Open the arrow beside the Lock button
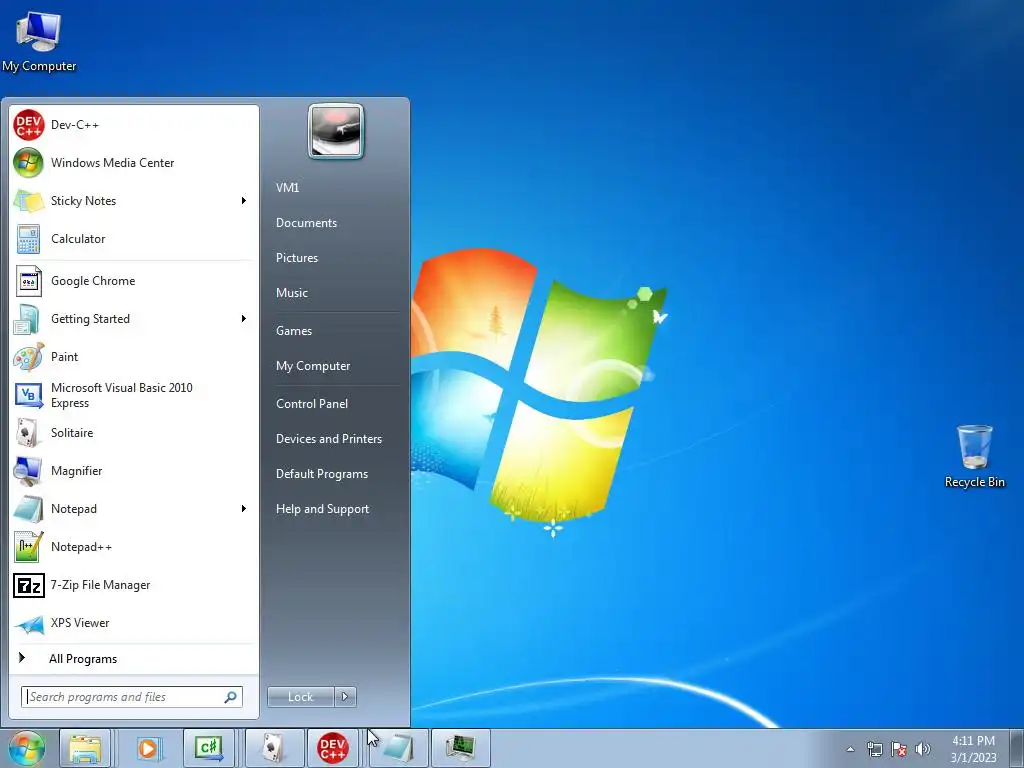The height and width of the screenshot is (768, 1024). 345,697
